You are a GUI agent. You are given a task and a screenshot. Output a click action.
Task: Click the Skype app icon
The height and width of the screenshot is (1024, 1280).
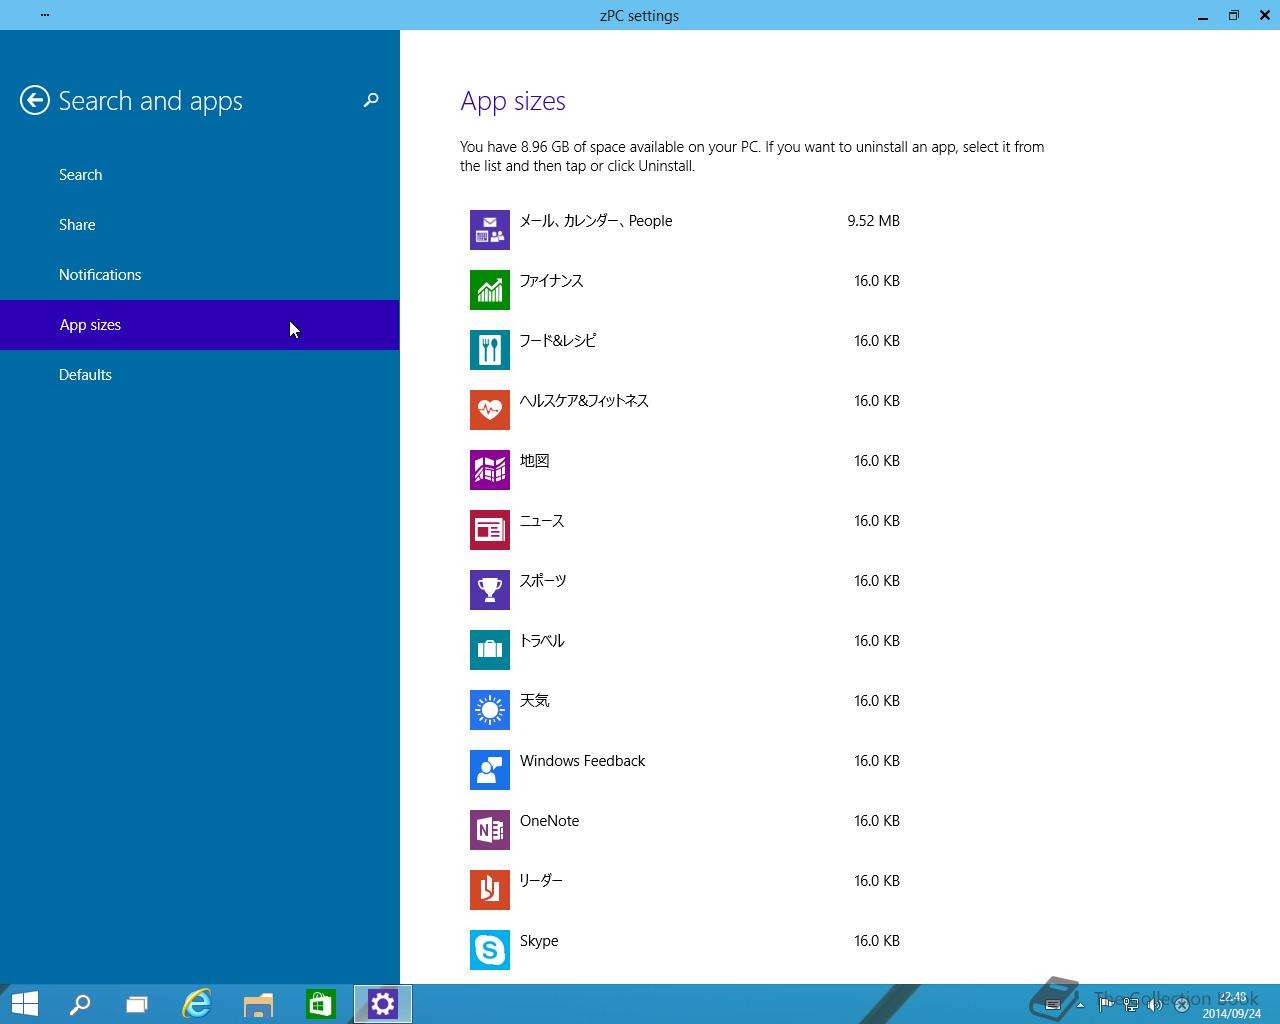tap(490, 950)
